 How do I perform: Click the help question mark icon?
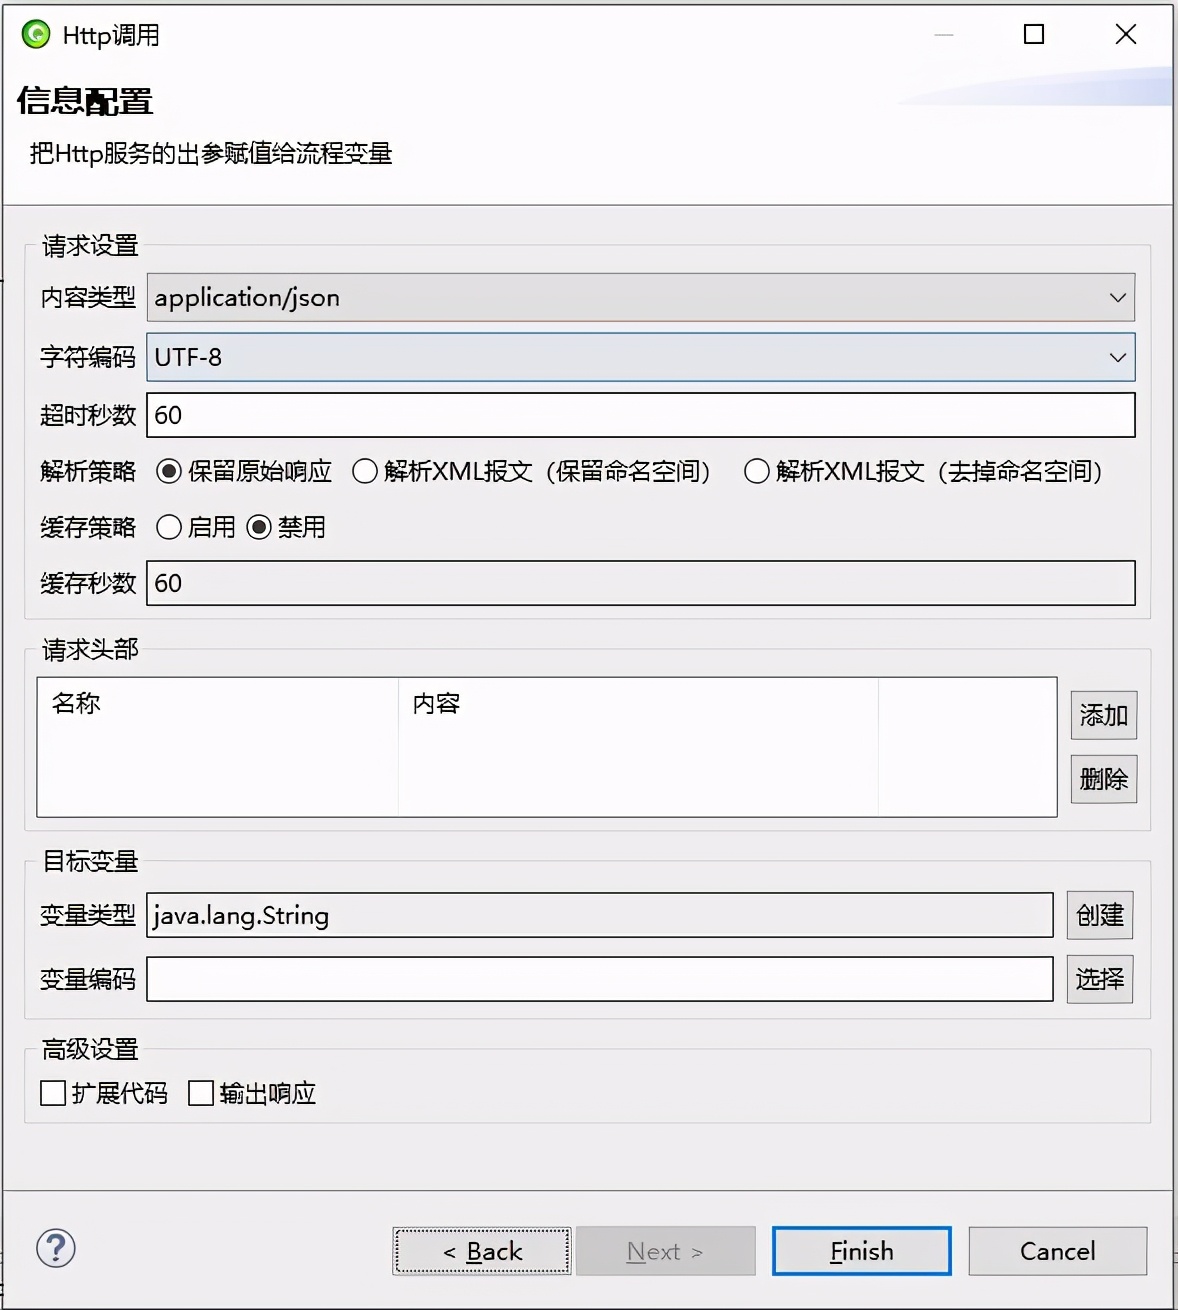click(55, 1249)
